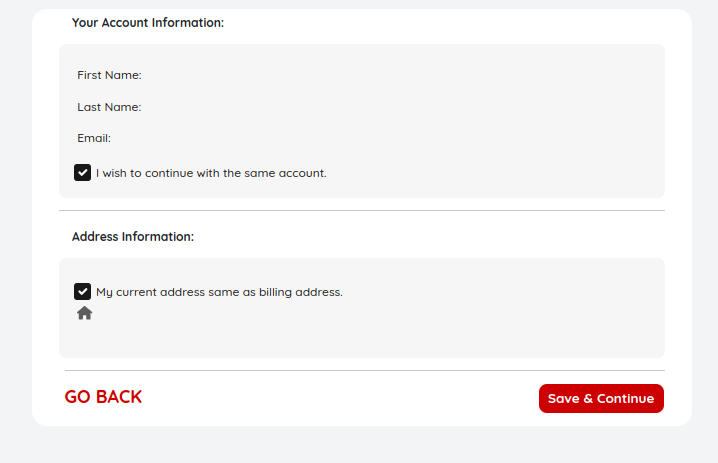Go back using the GO BACK link
The image size is (718, 463).
pos(103,397)
